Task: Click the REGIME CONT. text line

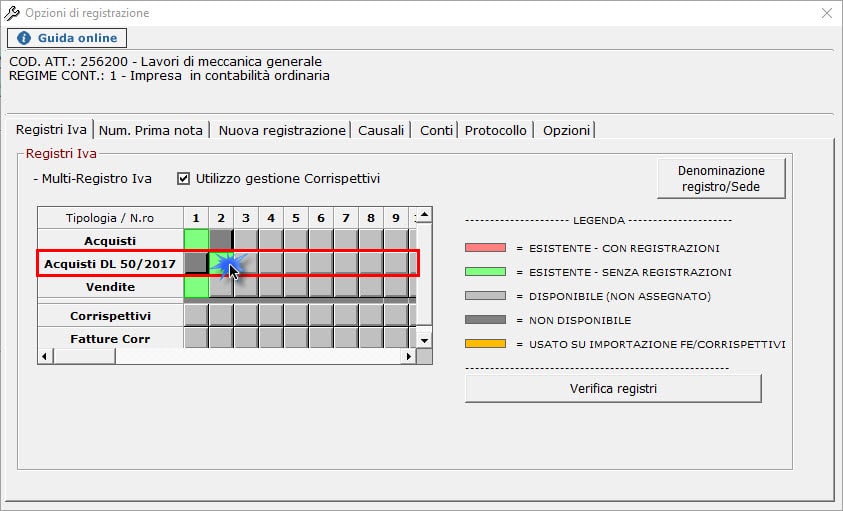Action: tap(169, 75)
